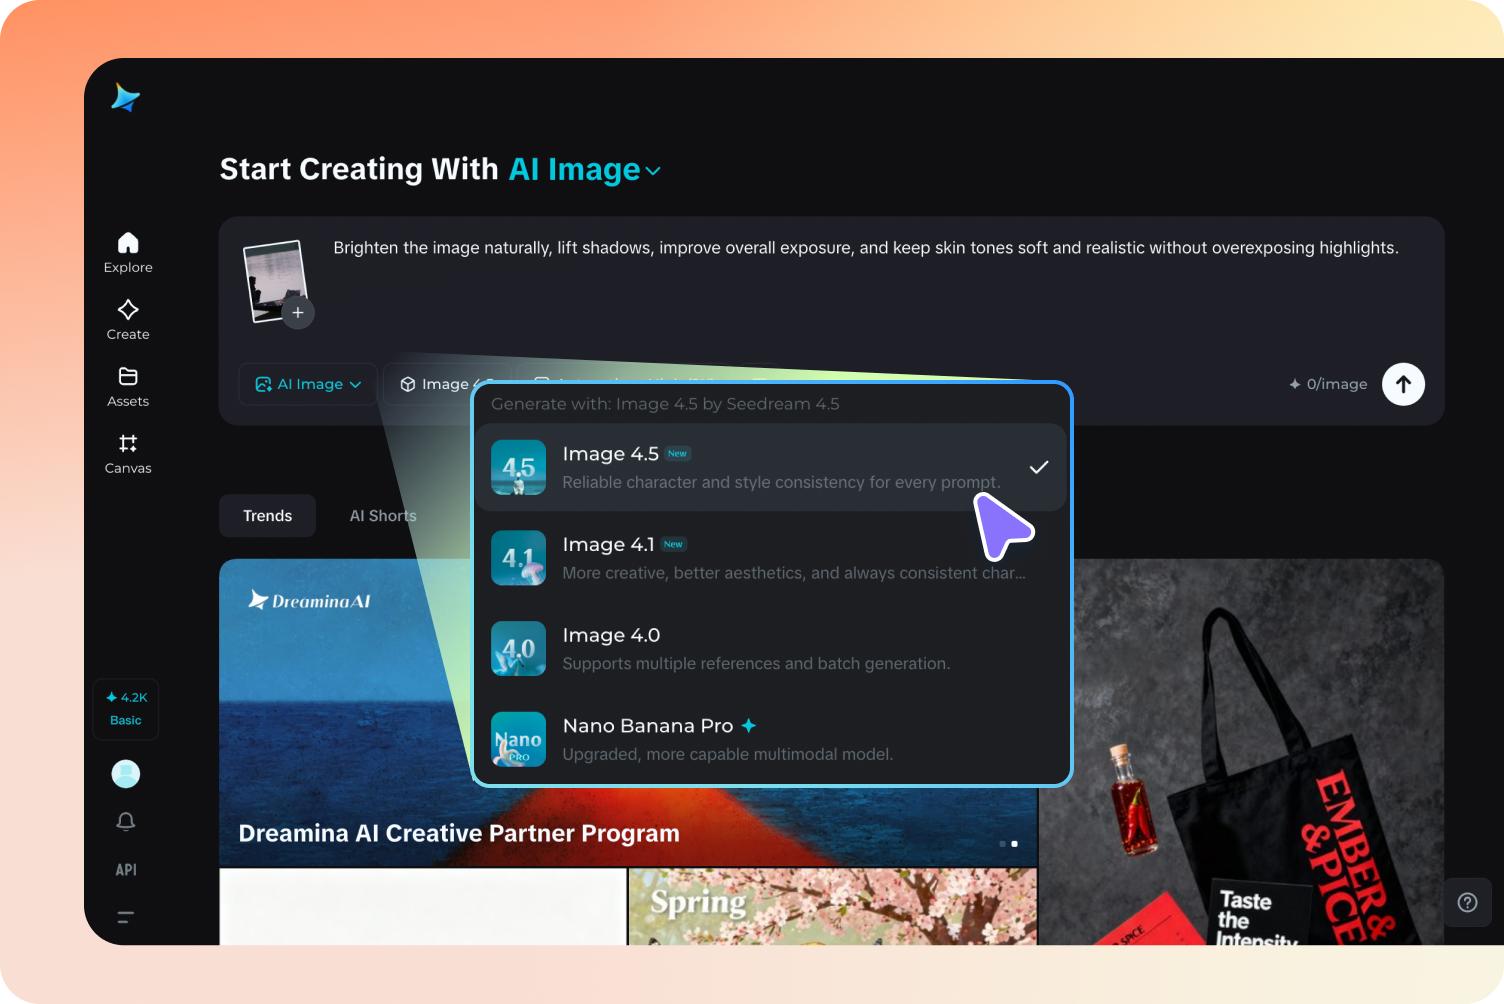Image resolution: width=1504 pixels, height=1004 pixels.
Task: Open the Spring cherry blossom thumbnail
Action: (x=833, y=907)
